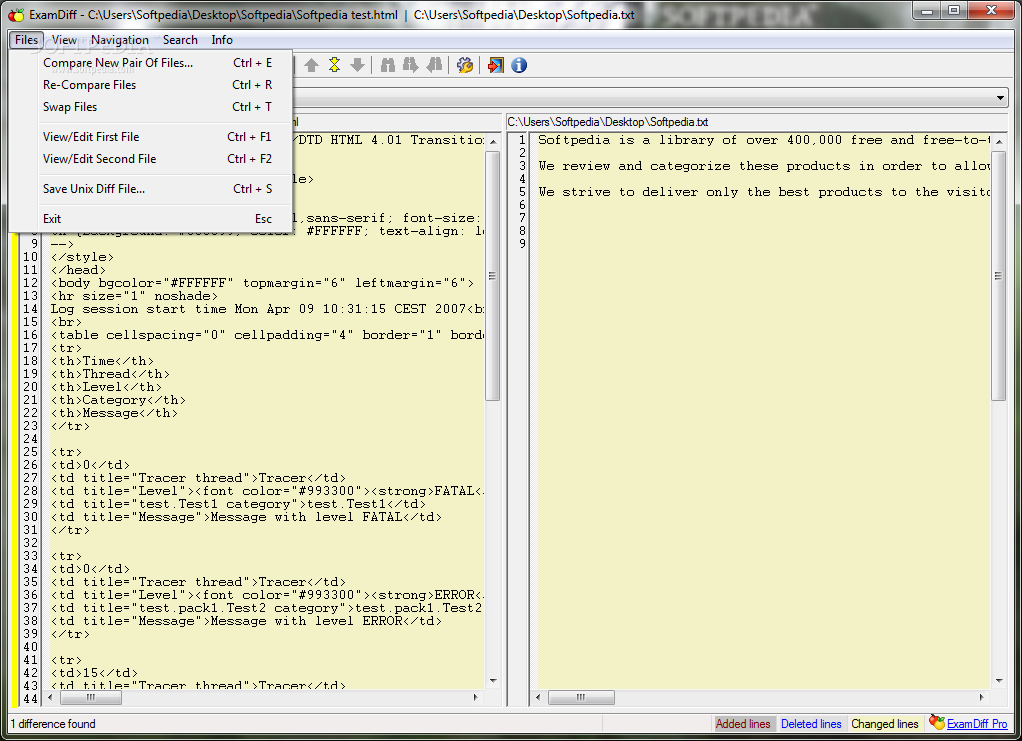1022x741 pixels.
Task: Click the Find Previous binoculars icon
Action: point(434,65)
